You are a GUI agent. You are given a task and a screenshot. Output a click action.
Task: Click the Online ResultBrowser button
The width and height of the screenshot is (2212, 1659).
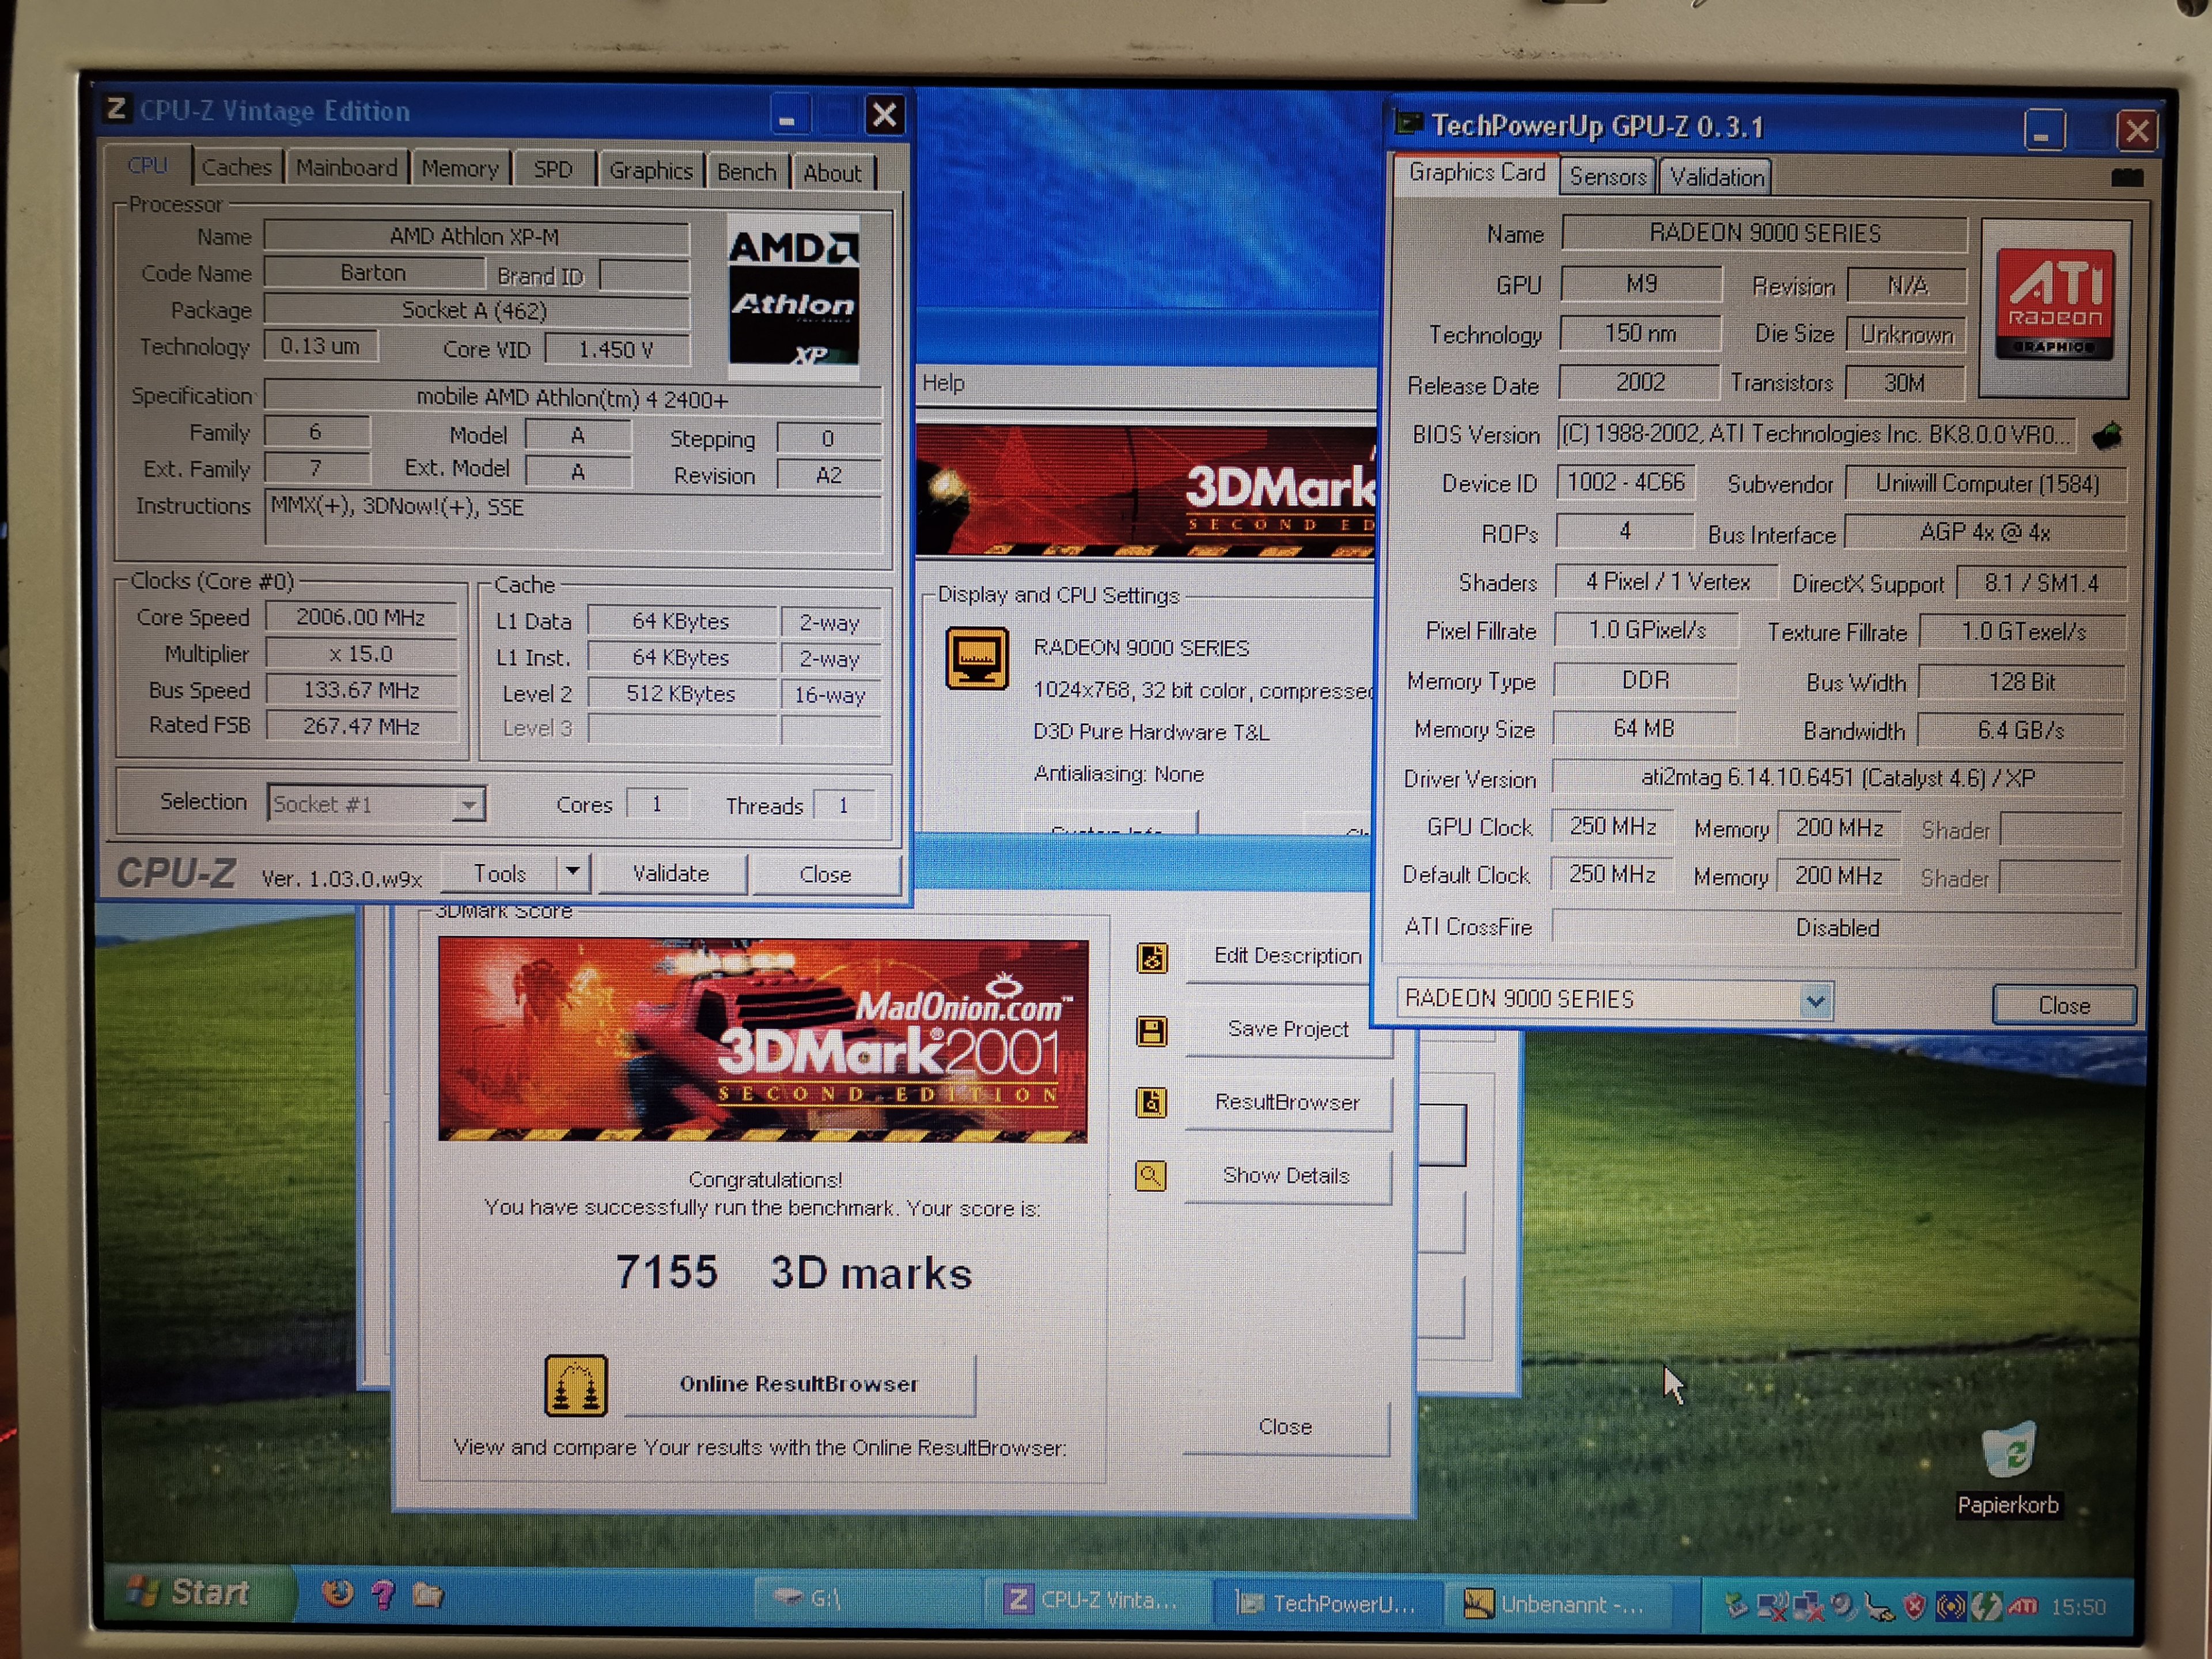click(x=798, y=1384)
